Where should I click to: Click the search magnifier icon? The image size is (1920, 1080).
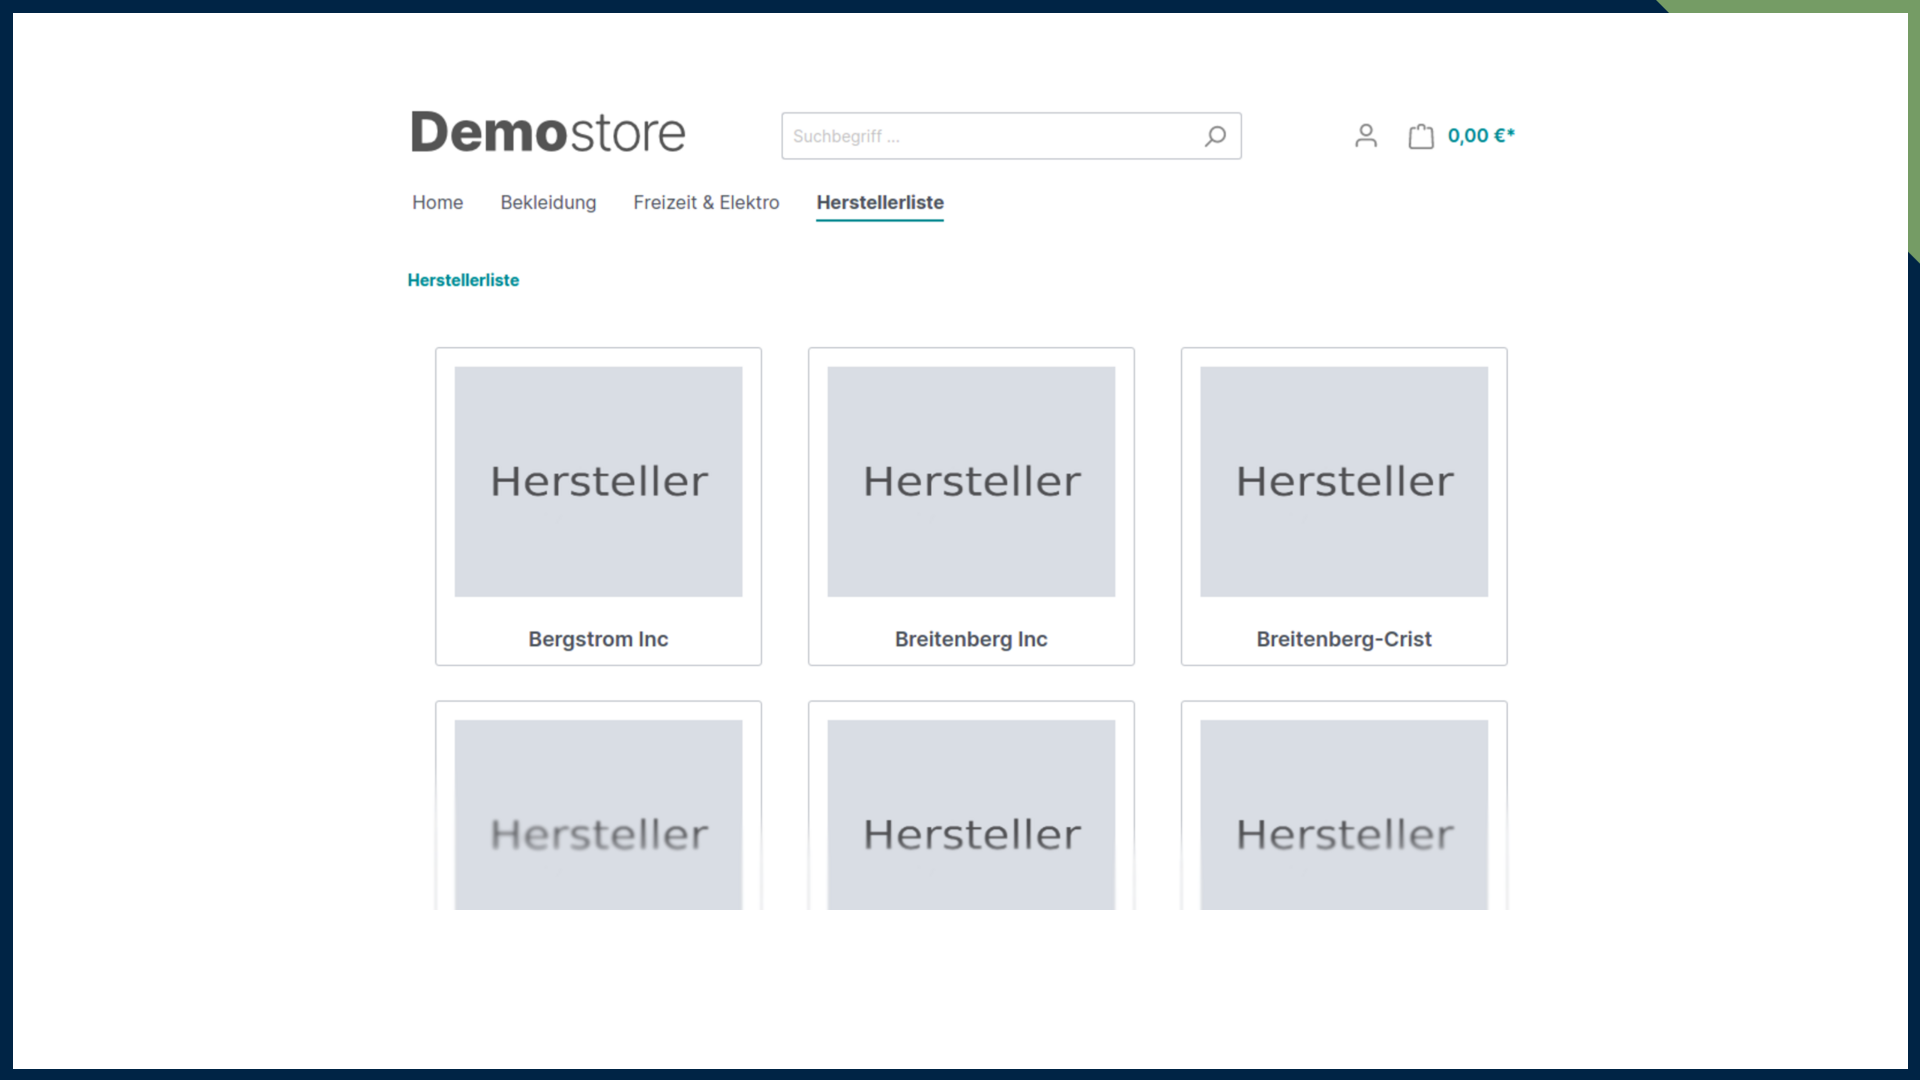[x=1215, y=136]
